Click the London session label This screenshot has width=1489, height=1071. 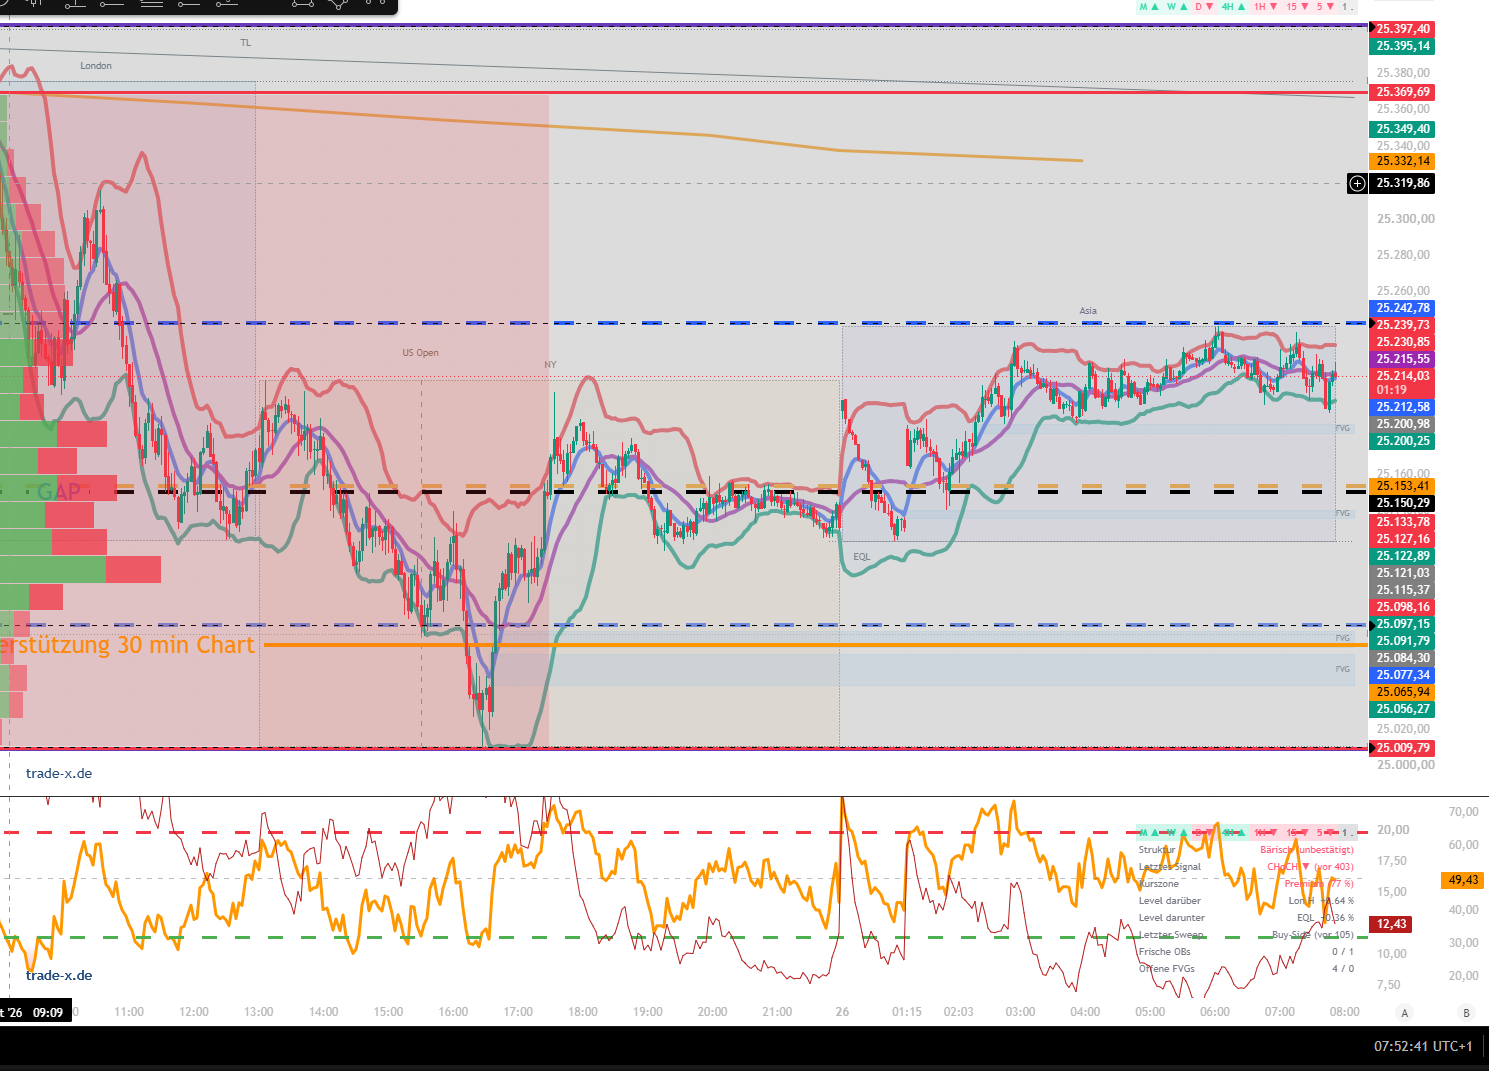(96, 66)
